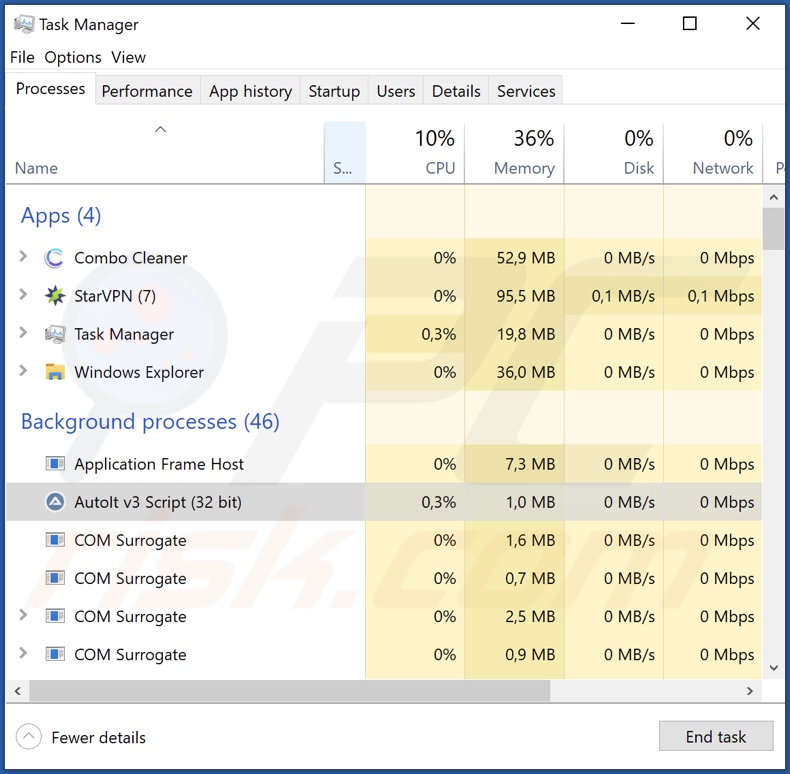This screenshot has height=774, width=790.
Task: Click the vertical scrollbar down arrow
Action: pyautogui.click(x=774, y=668)
